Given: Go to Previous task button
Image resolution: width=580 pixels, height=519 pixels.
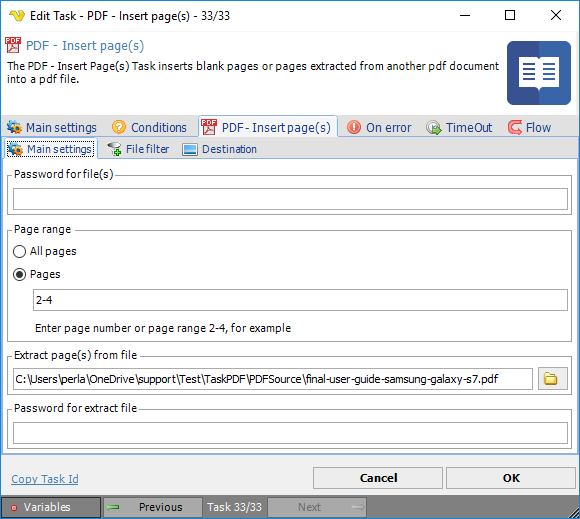Looking at the screenshot, I should [x=152, y=507].
